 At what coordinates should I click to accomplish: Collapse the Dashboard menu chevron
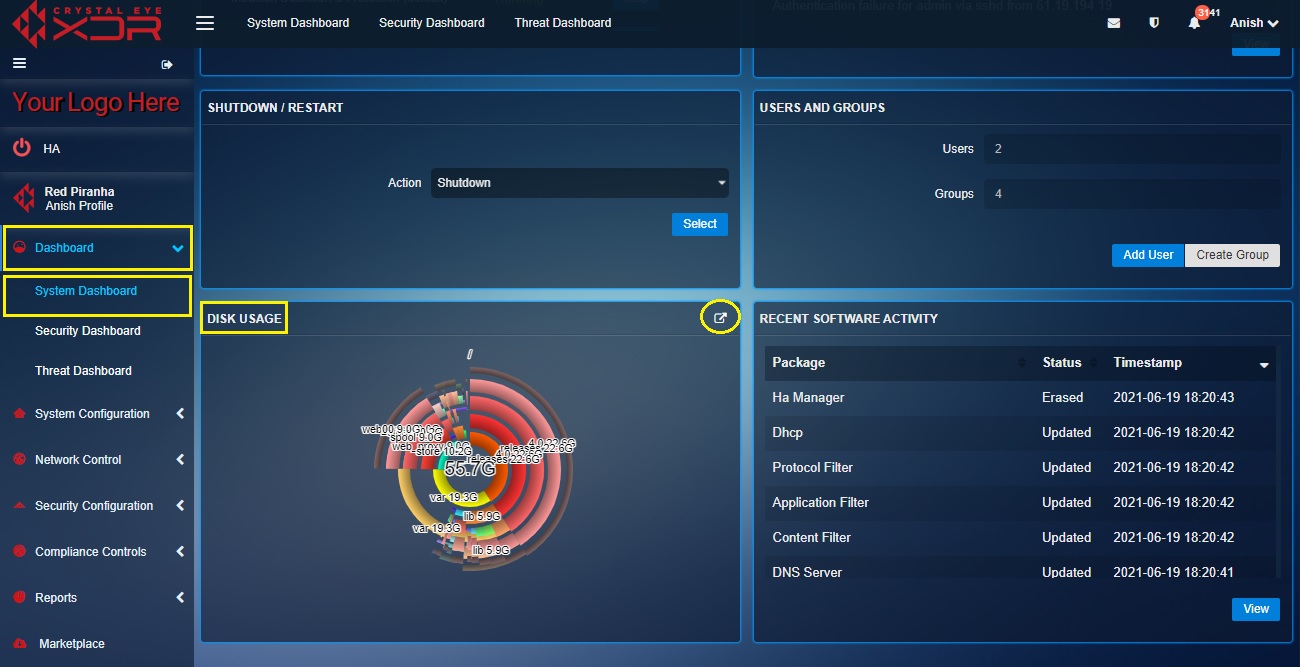tap(178, 248)
